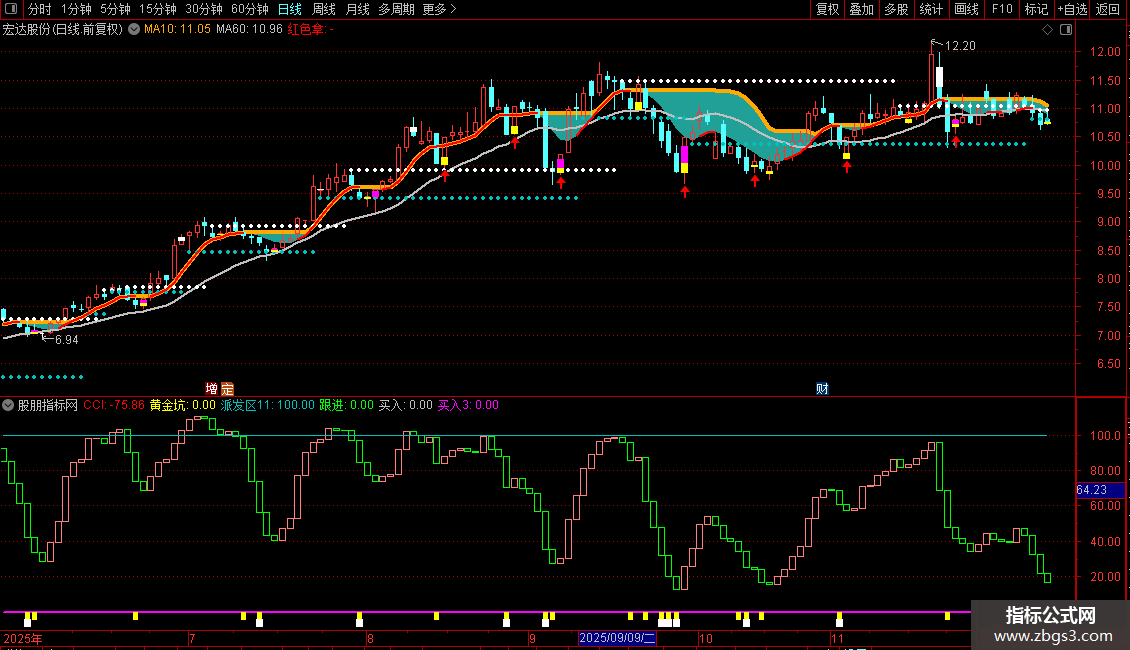
Task: Click the CCI: -75.86 value
Action: [x=114, y=406]
